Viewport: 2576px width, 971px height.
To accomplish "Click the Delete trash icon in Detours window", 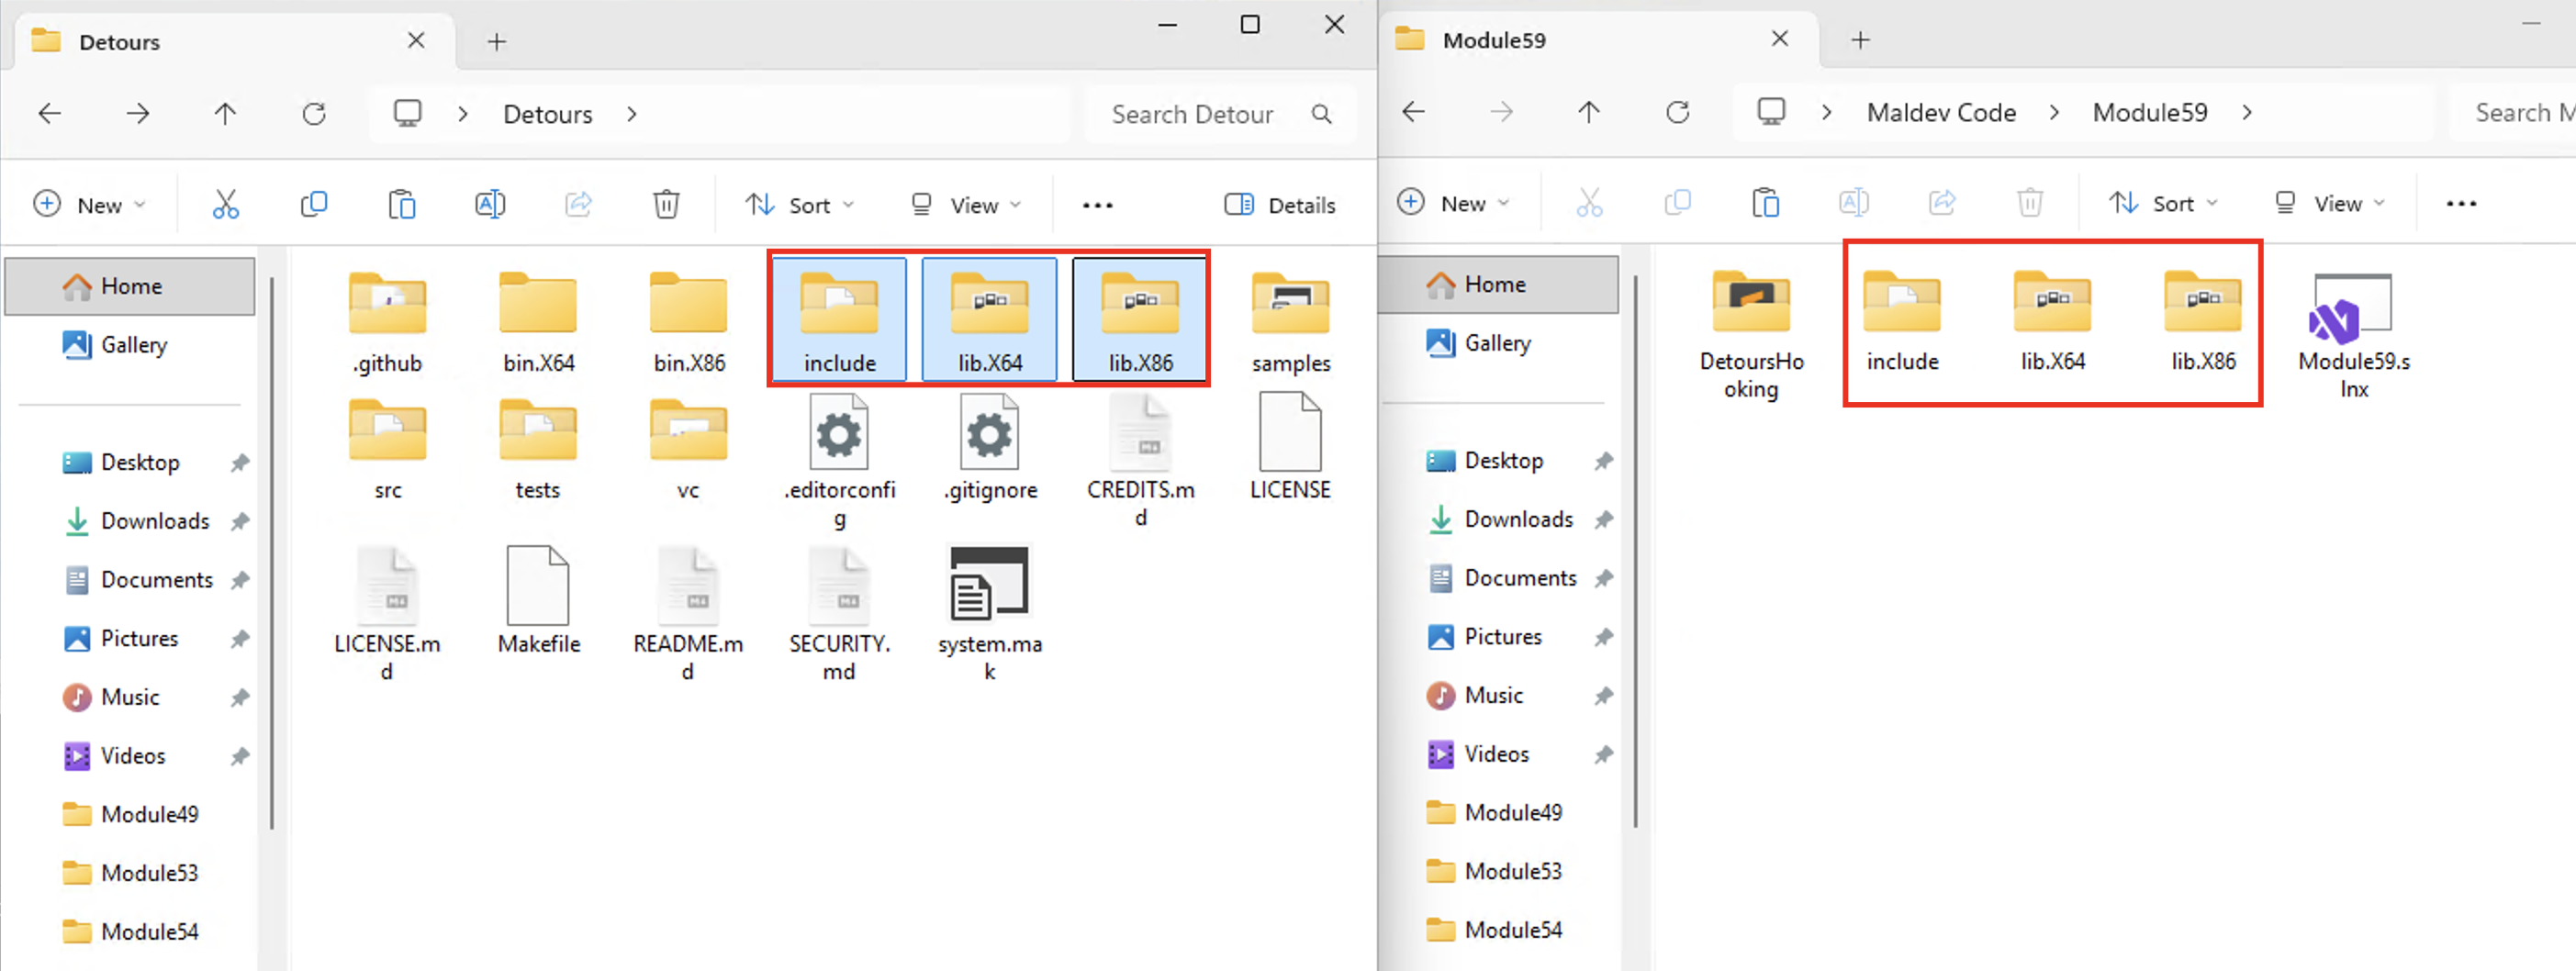I will pos(666,205).
